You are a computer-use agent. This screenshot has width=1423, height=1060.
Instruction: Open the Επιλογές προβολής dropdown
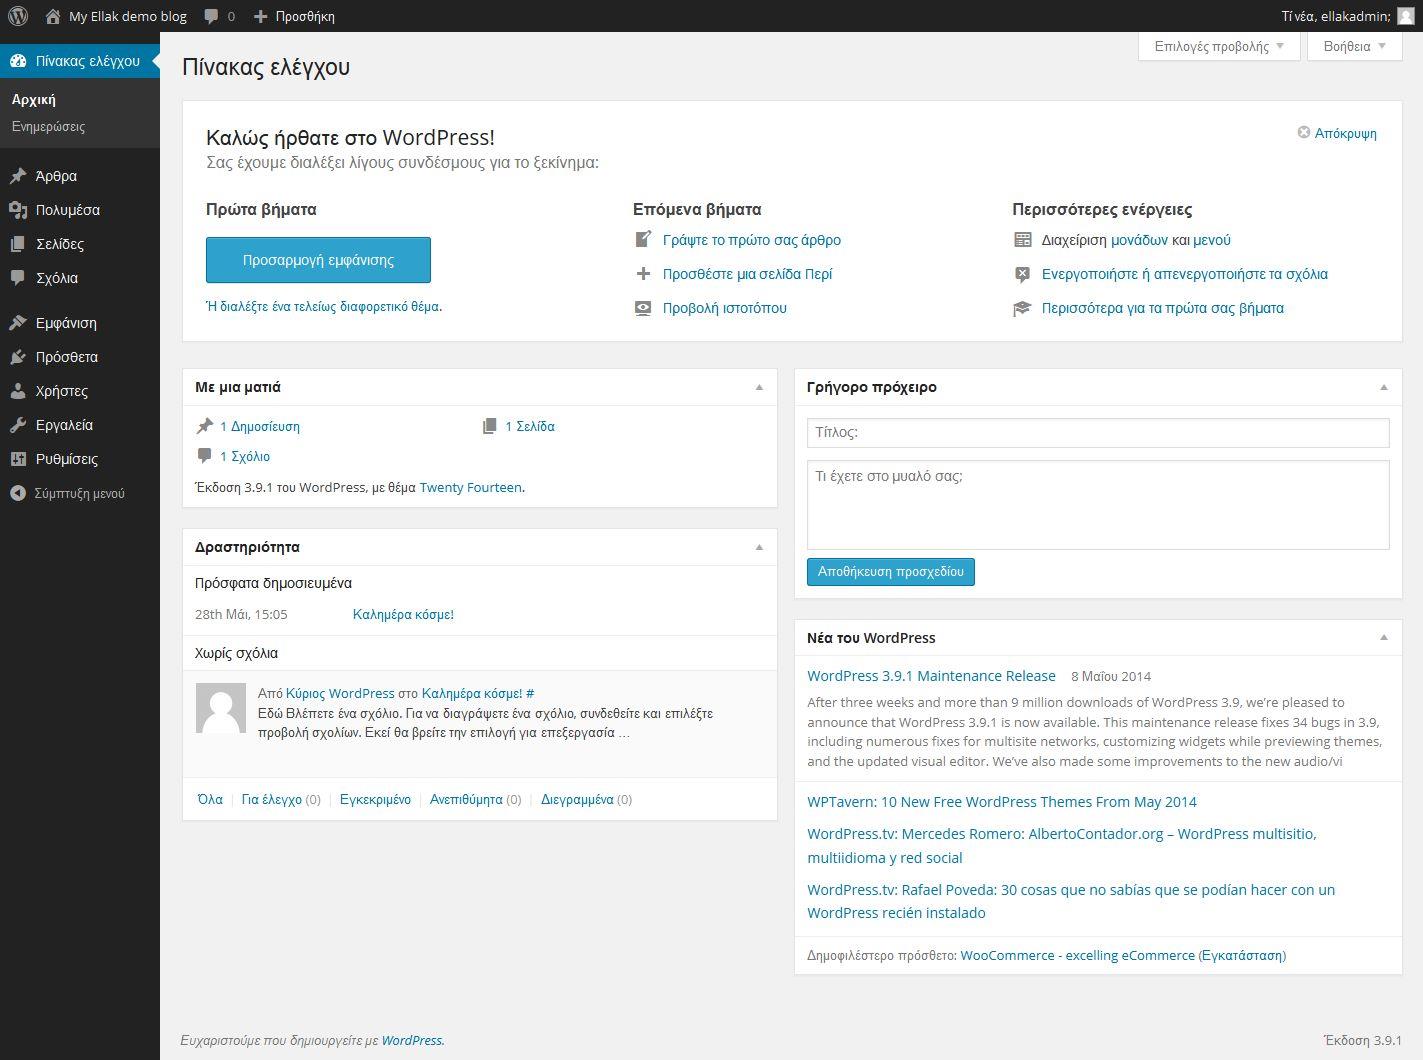[x=1219, y=46]
